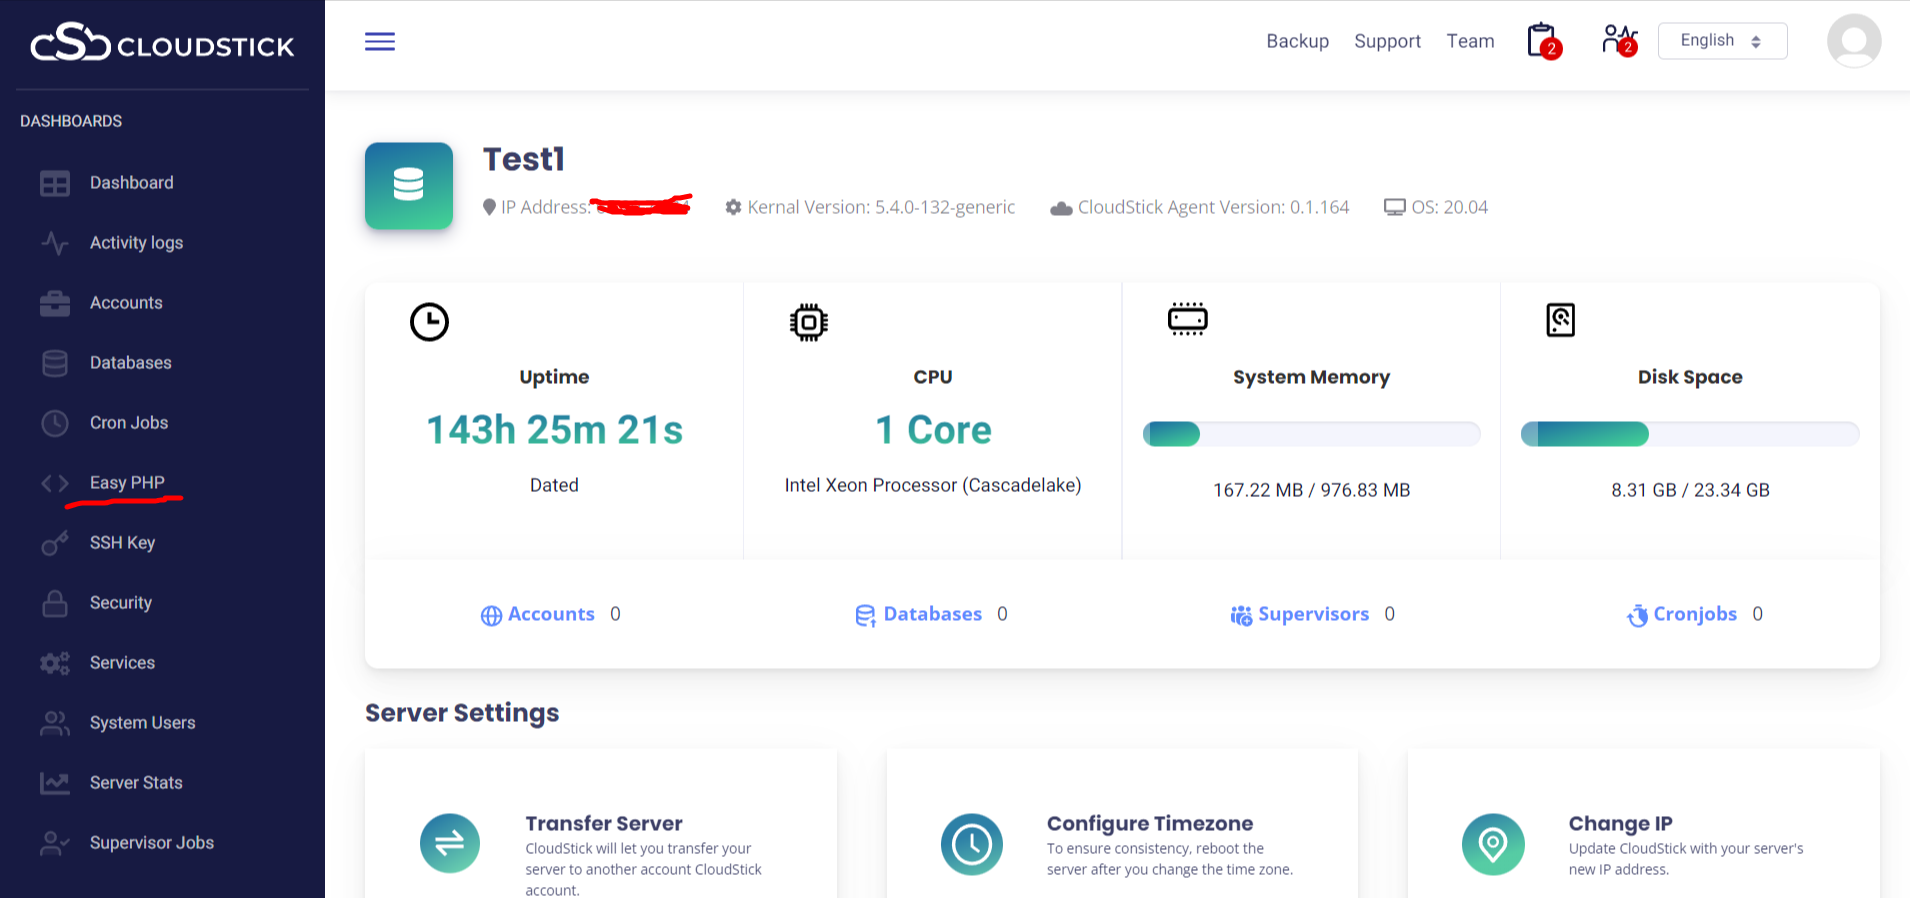Viewport: 1910px width, 898px height.
Task: Select Server Stats from the sidebar
Action: pos(136,783)
